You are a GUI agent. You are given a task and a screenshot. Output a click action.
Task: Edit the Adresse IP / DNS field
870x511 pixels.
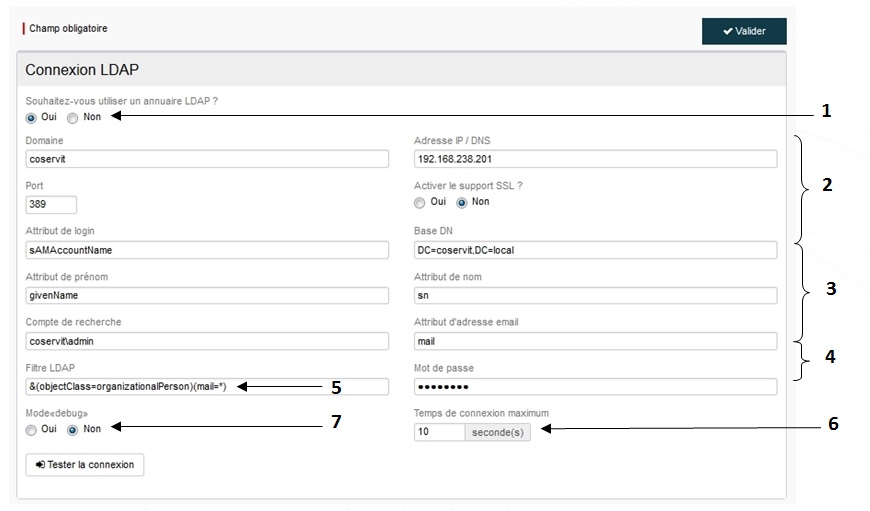point(595,159)
